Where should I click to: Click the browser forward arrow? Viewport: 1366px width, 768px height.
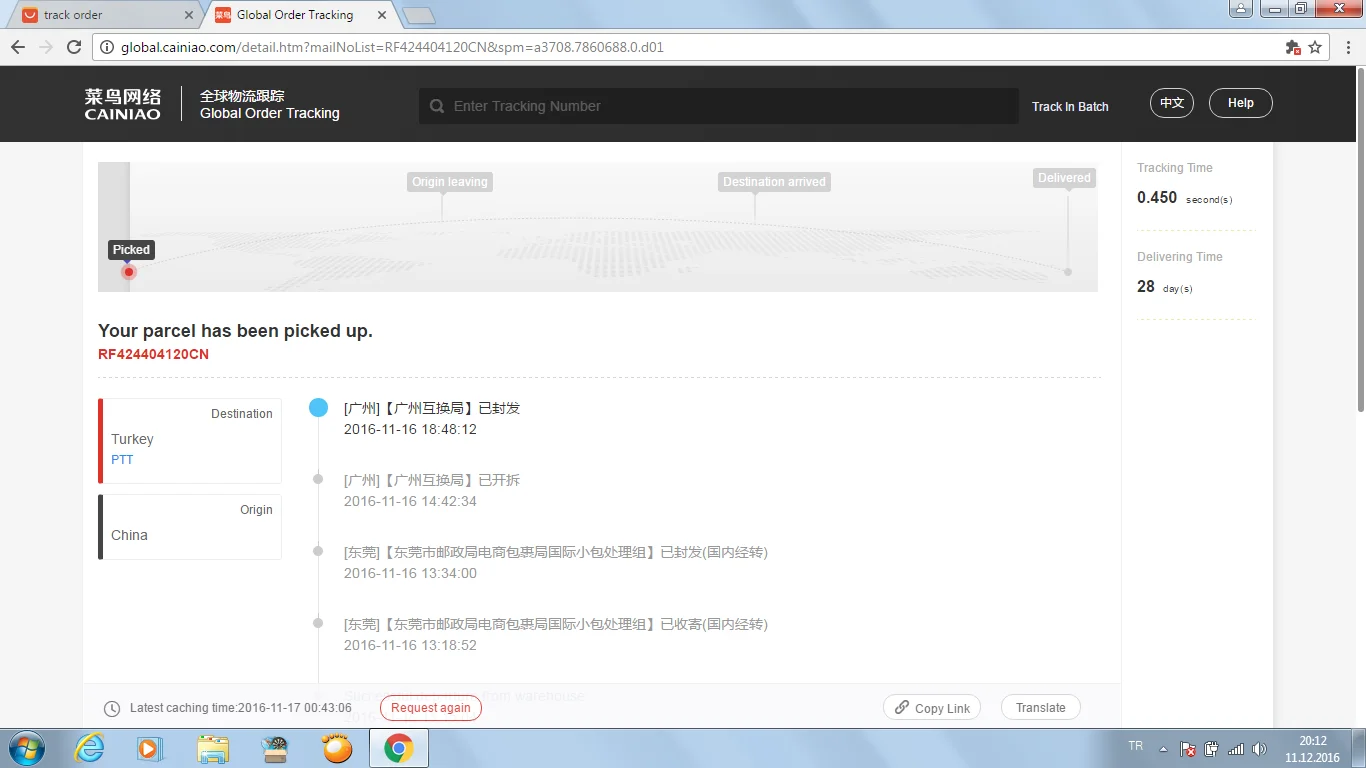point(46,47)
